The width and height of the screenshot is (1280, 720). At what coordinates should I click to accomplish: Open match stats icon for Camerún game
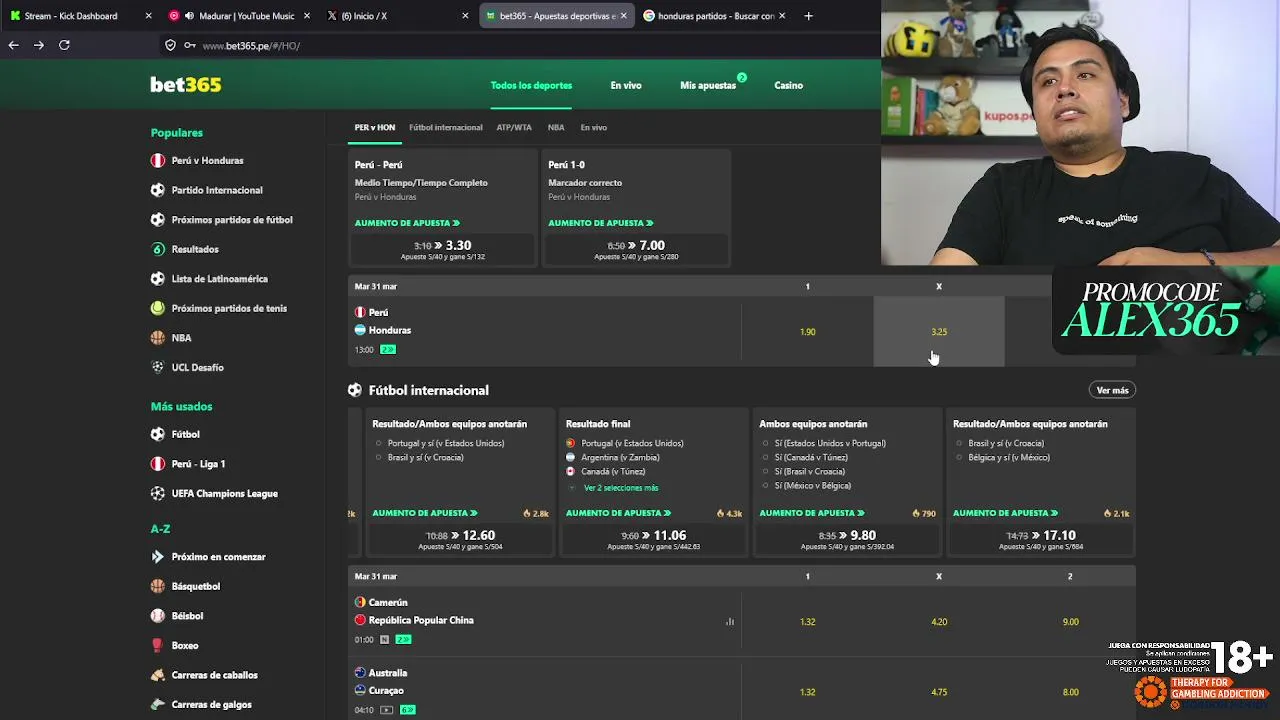(730, 622)
